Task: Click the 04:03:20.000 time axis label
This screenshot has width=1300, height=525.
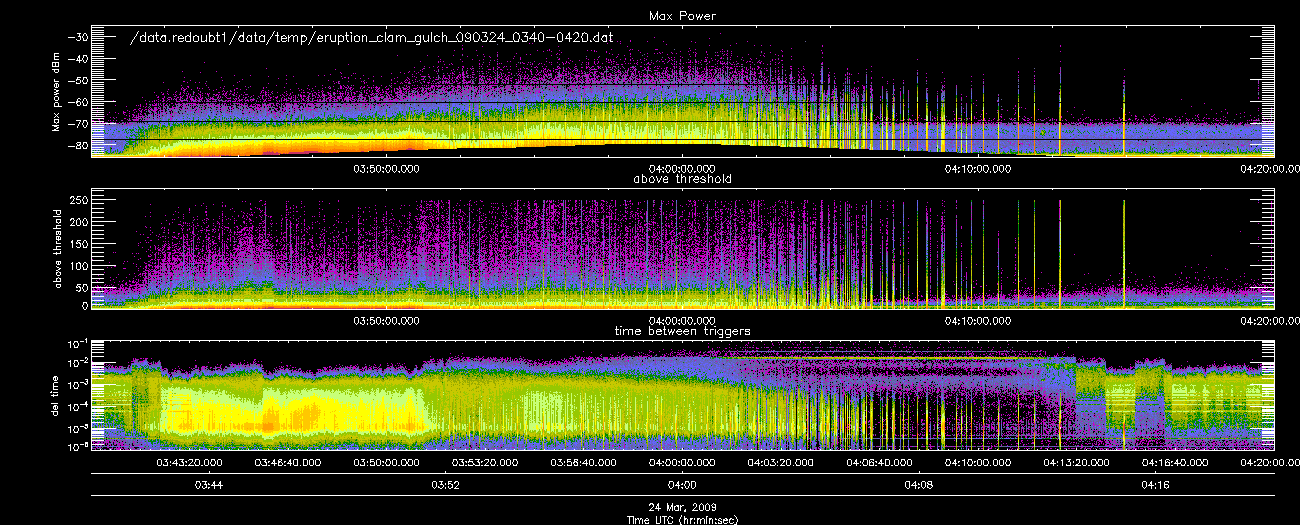Action: click(782, 463)
